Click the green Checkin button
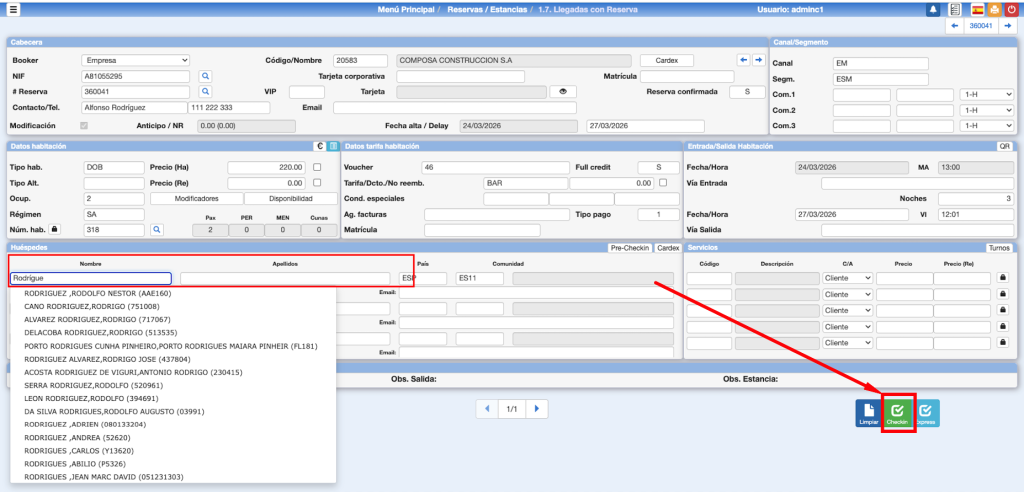1024x492 pixels. 897,414
